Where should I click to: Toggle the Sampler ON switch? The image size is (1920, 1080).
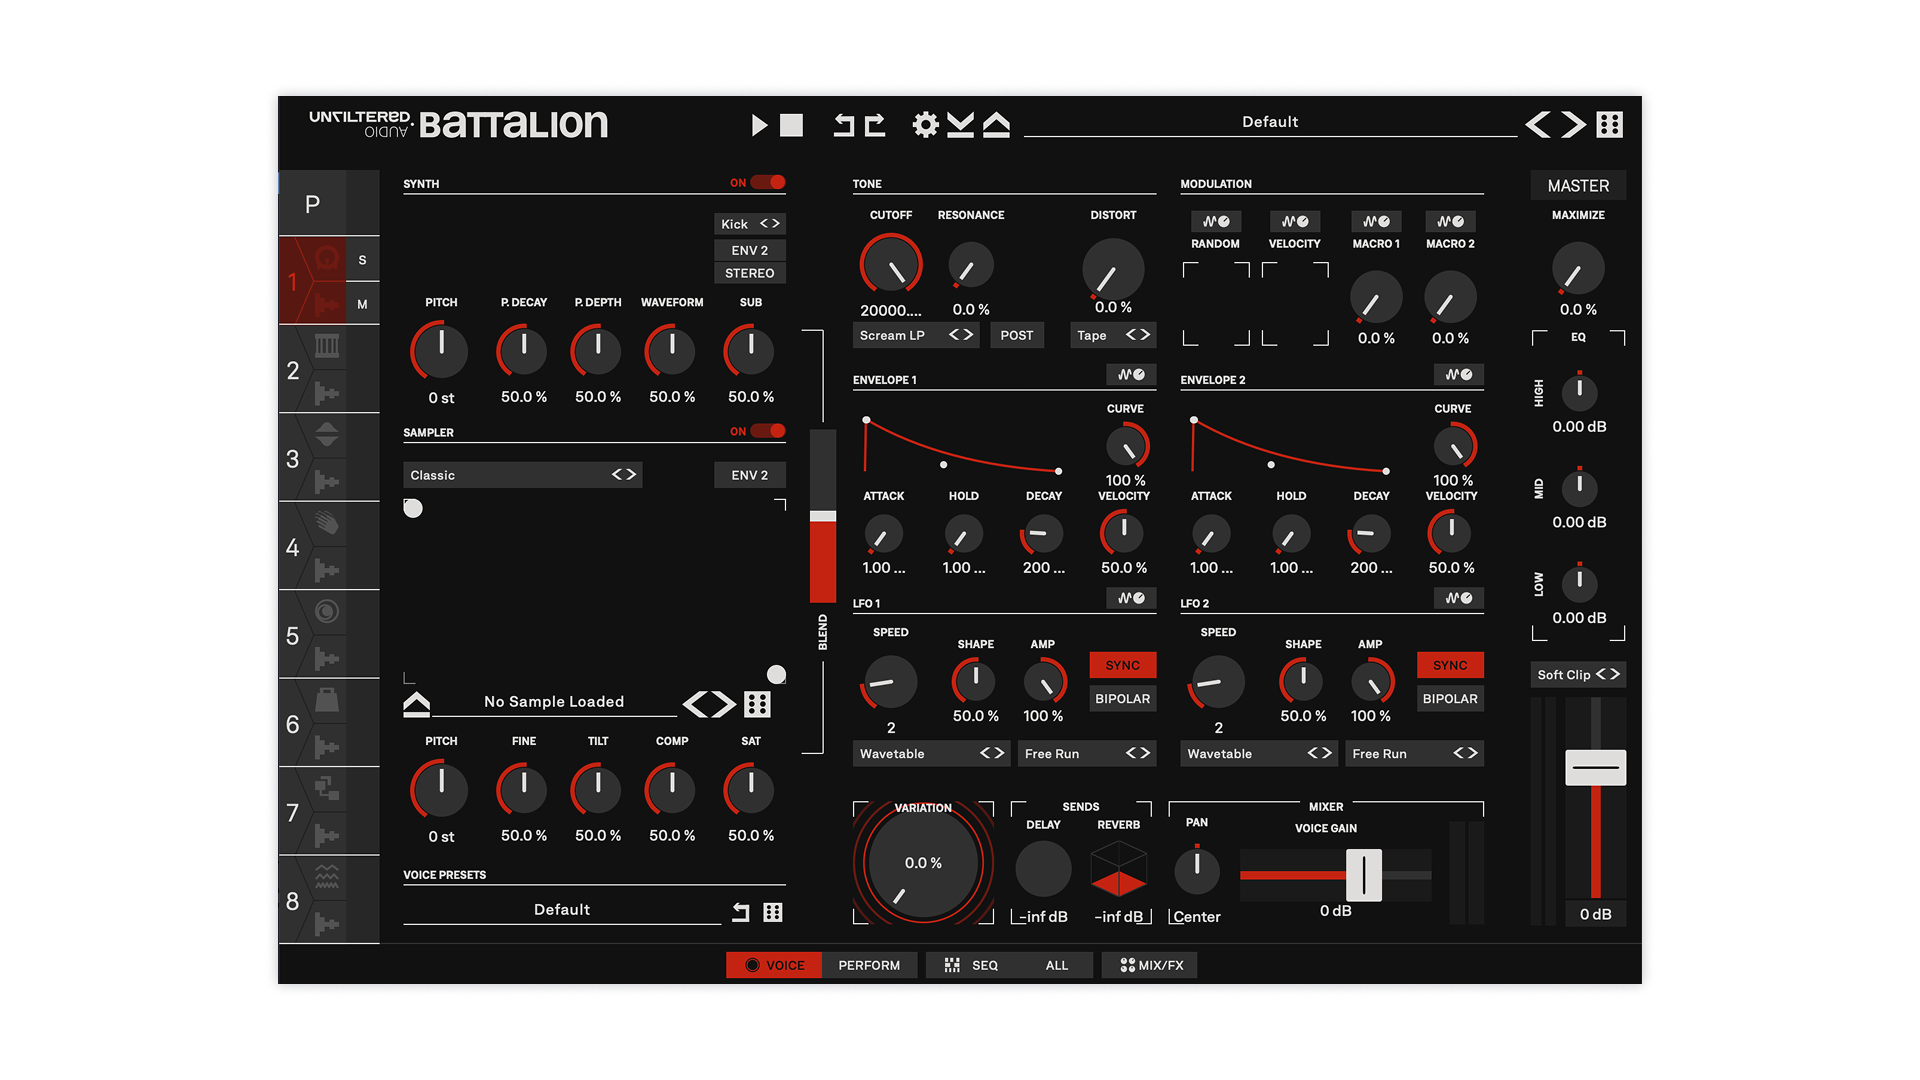point(768,432)
